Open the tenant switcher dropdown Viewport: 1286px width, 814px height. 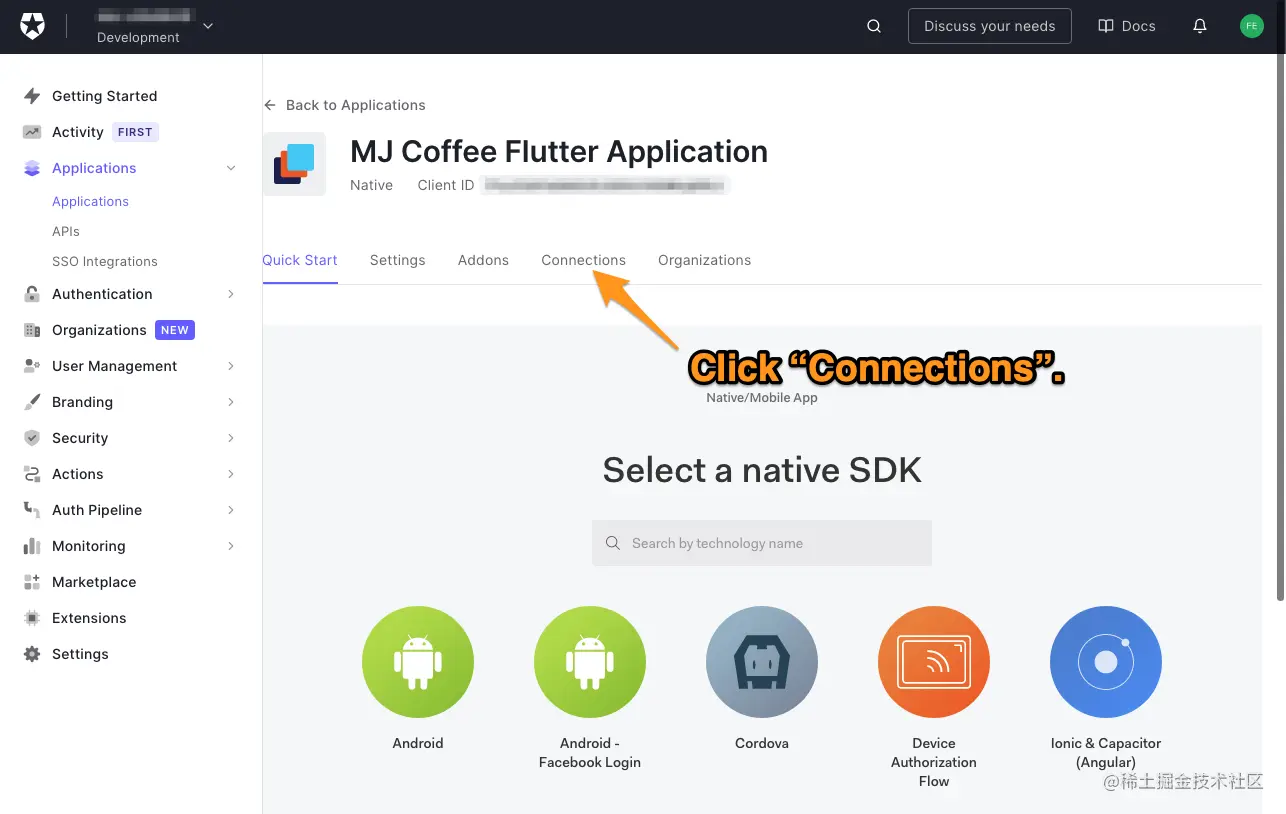(154, 26)
